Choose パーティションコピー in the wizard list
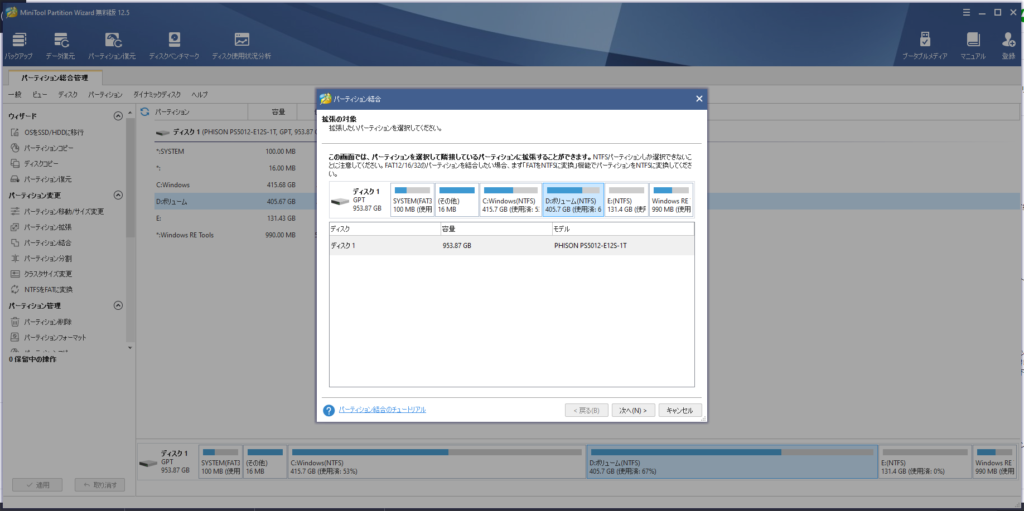Viewport: 1024px width, 511px height. pos(42,148)
